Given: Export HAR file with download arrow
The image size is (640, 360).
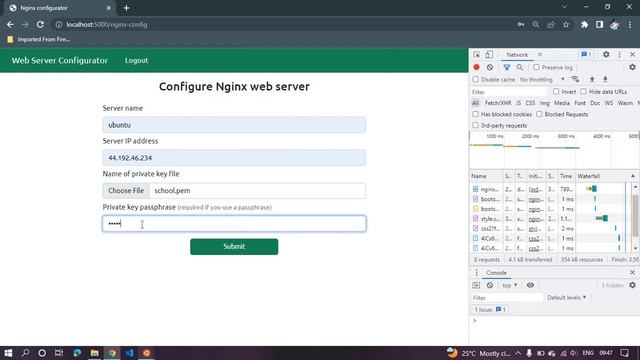Looking at the screenshot, I should click(x=605, y=80).
